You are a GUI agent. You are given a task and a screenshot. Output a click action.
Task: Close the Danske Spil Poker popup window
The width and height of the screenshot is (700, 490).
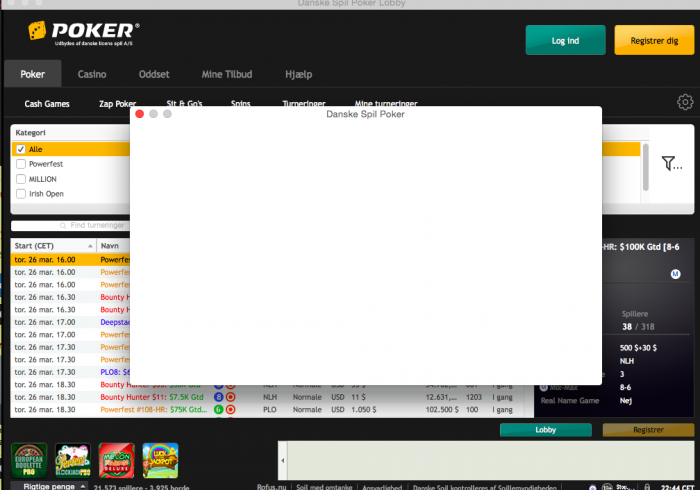[x=139, y=114]
